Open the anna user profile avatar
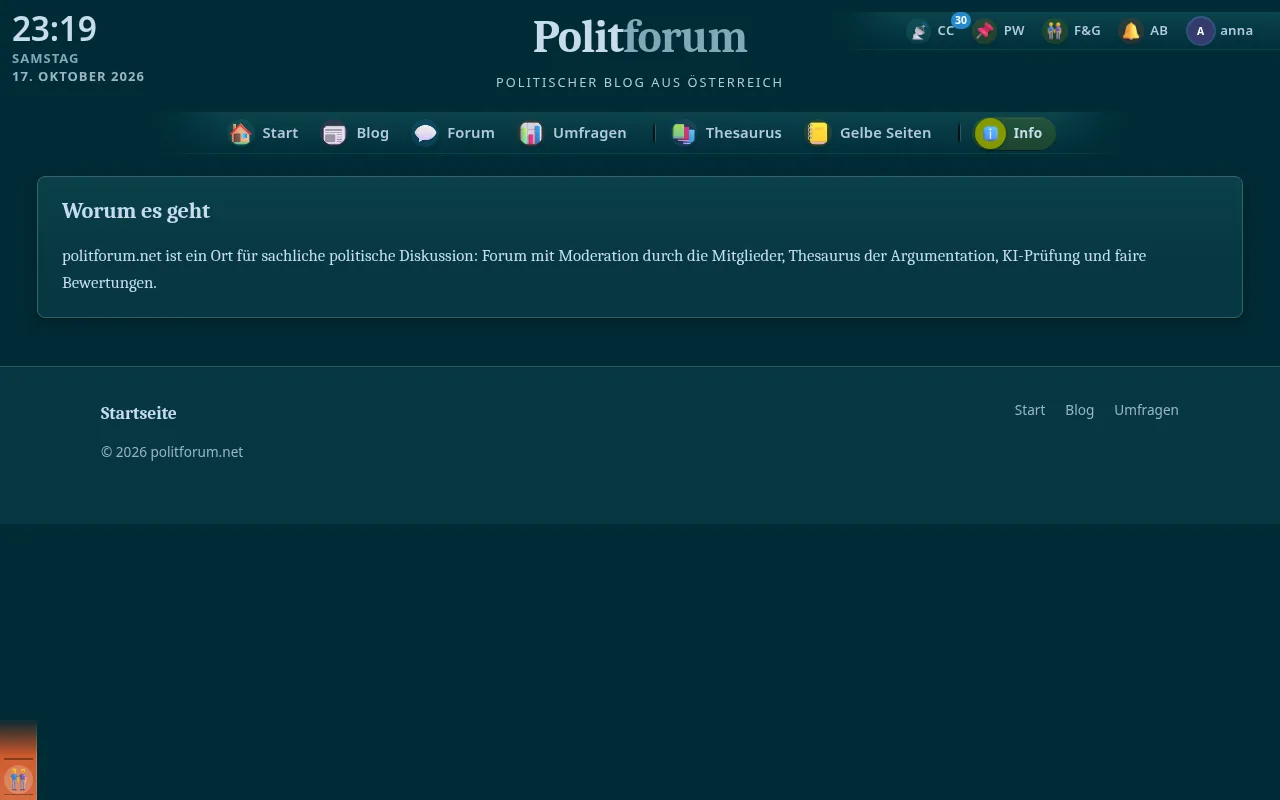 pos(1200,31)
